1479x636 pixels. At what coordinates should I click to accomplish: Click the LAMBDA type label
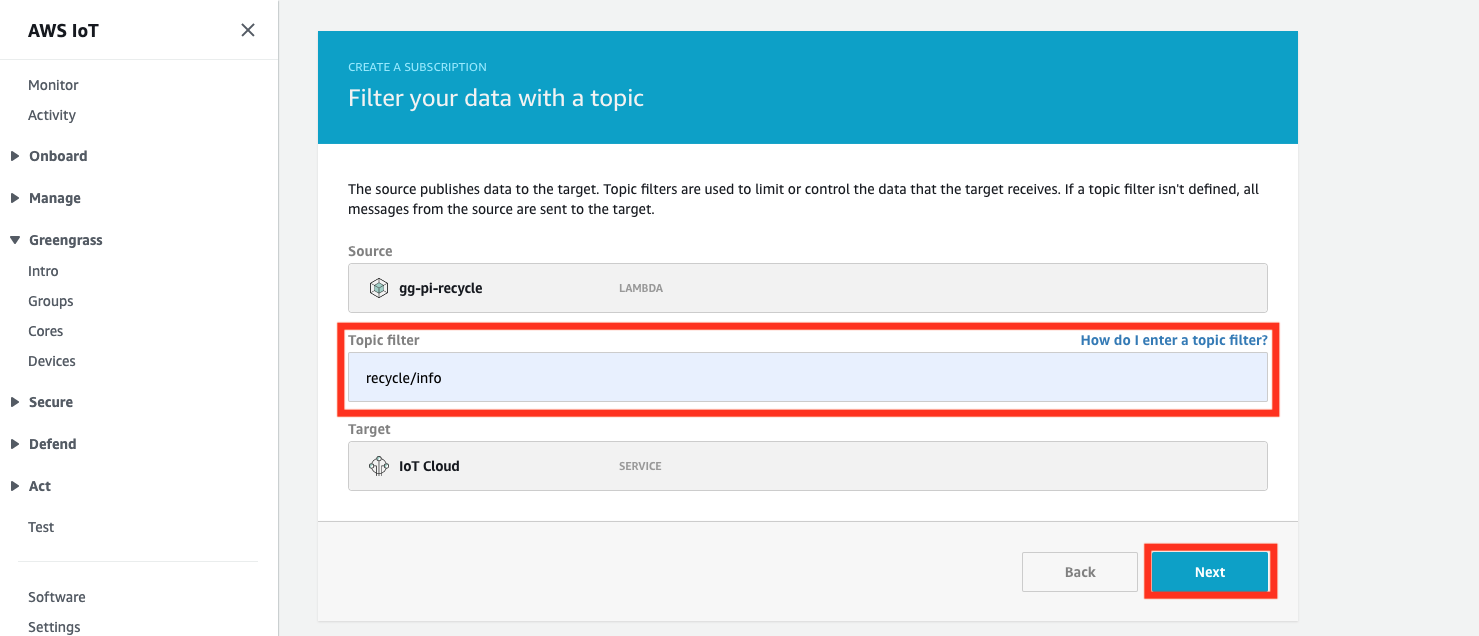tap(641, 288)
